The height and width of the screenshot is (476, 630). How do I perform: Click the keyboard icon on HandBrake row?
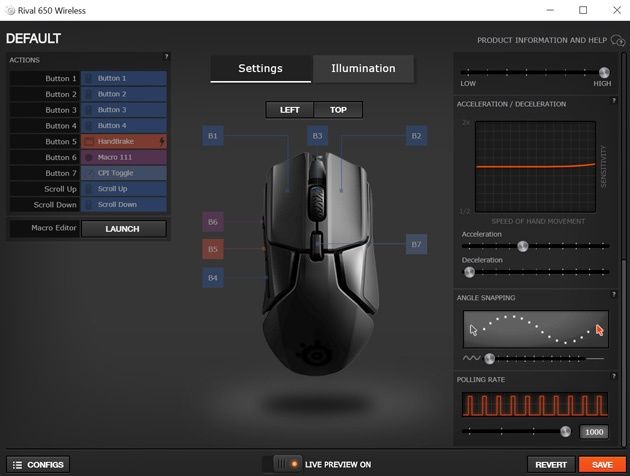pyautogui.click(x=89, y=141)
